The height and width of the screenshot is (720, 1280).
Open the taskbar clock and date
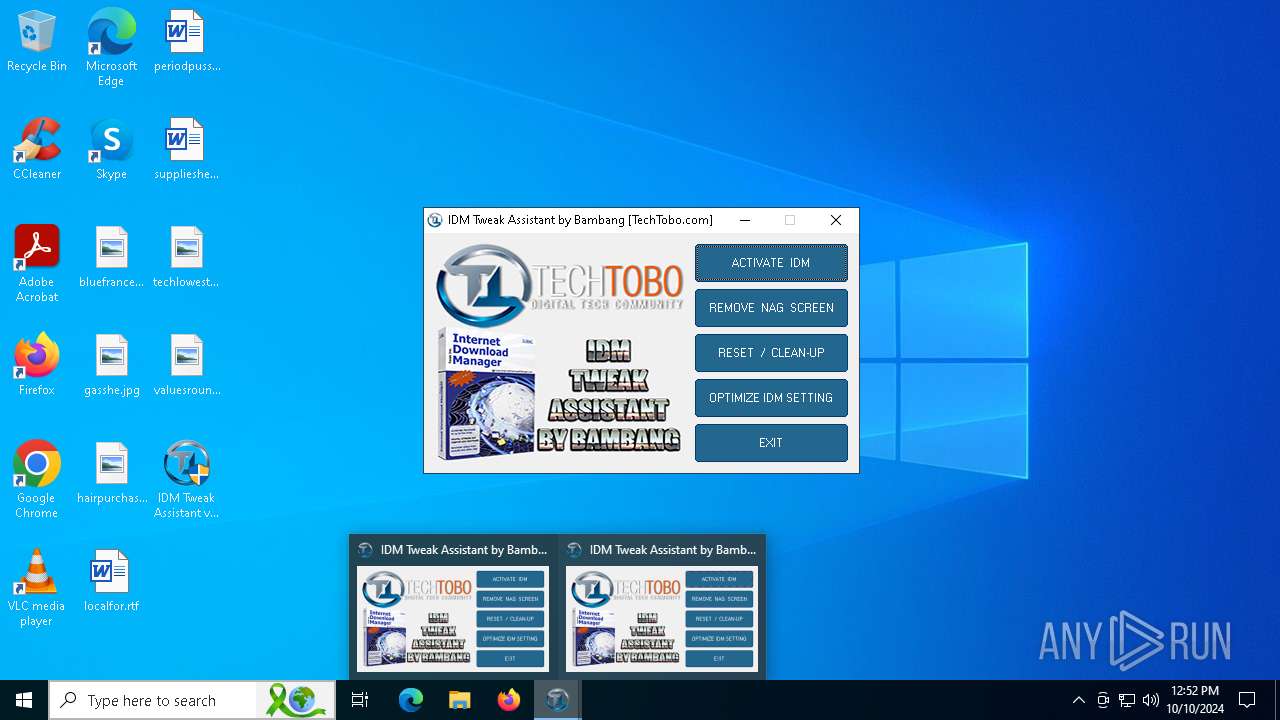pyautogui.click(x=1196, y=700)
